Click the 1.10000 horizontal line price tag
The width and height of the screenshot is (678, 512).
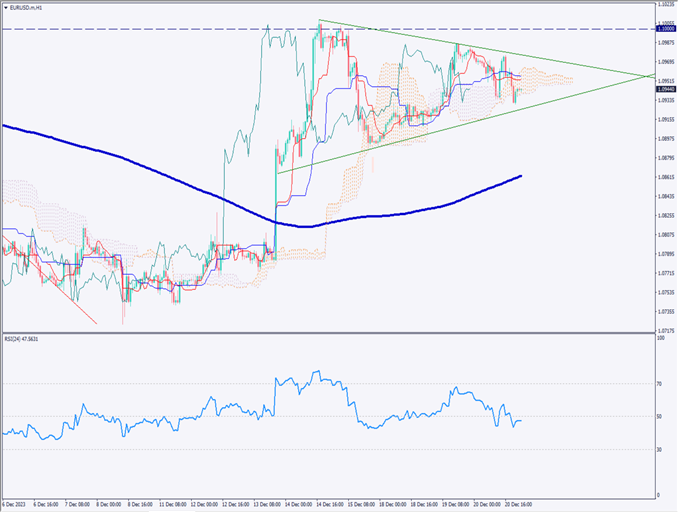tap(665, 30)
